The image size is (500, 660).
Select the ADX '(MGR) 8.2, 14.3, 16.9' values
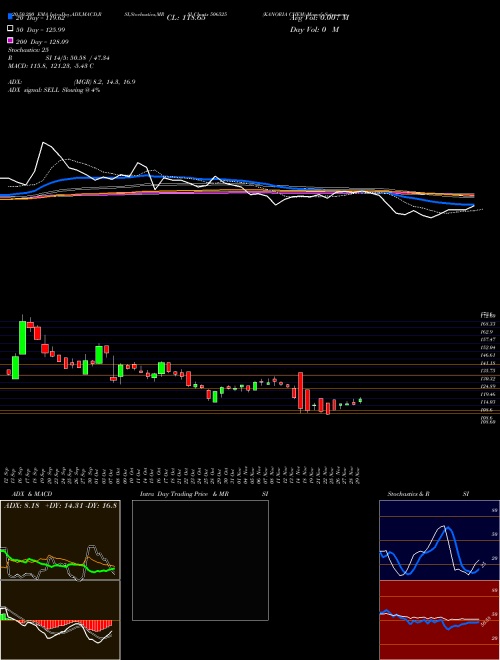[x=104, y=82]
